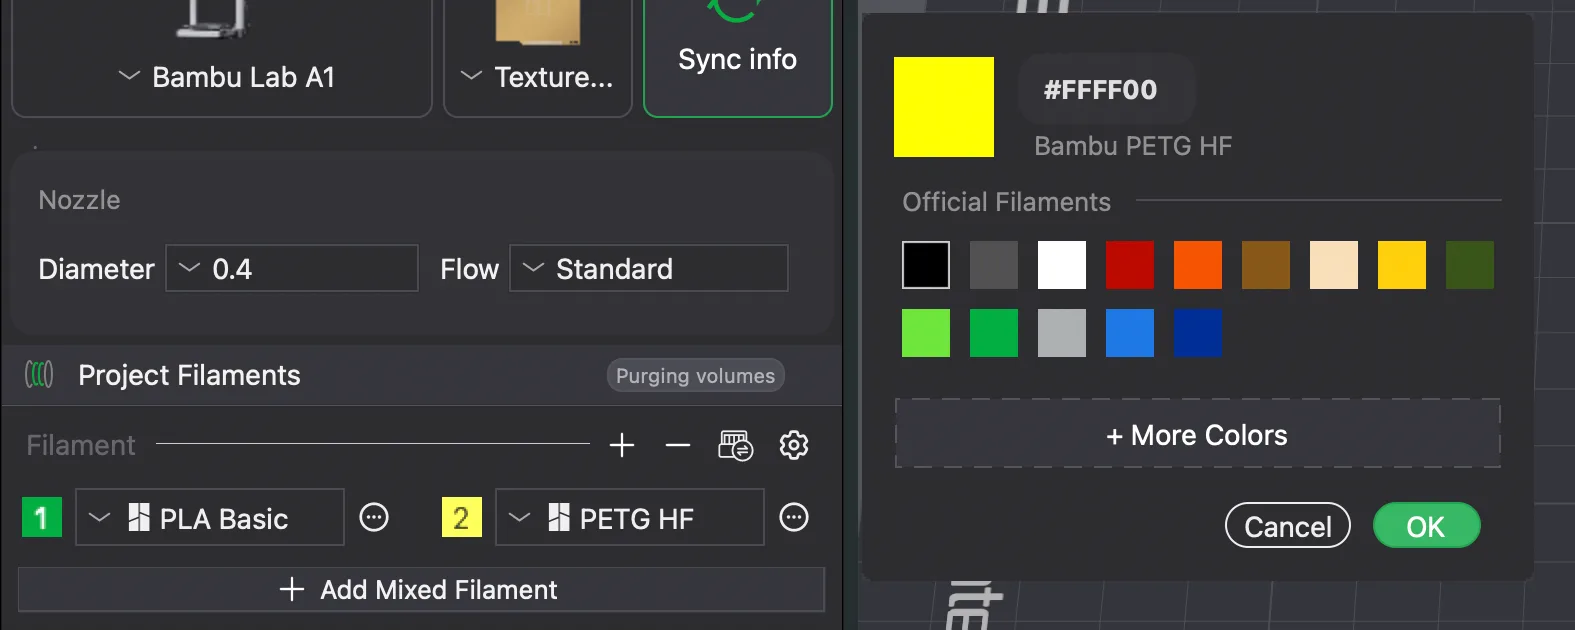This screenshot has width=1575, height=630.
Task: Click the Nozzle section label
Action: pyautogui.click(x=79, y=200)
